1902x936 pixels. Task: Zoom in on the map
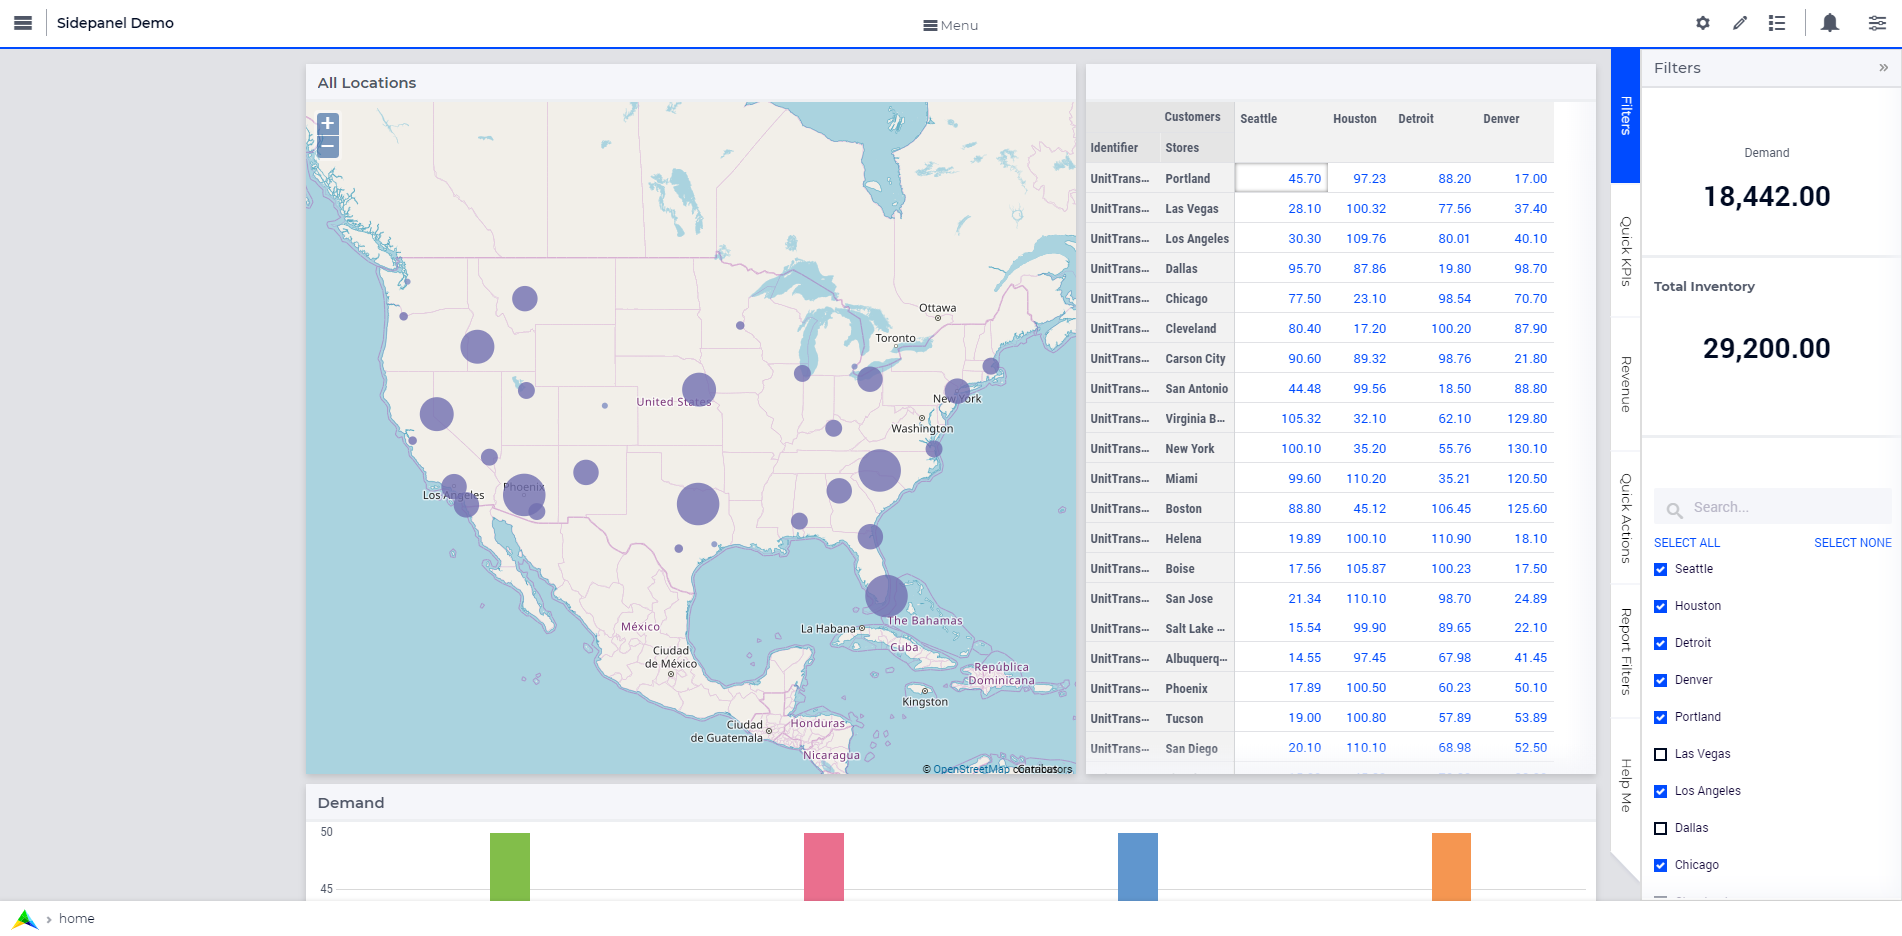(x=327, y=124)
